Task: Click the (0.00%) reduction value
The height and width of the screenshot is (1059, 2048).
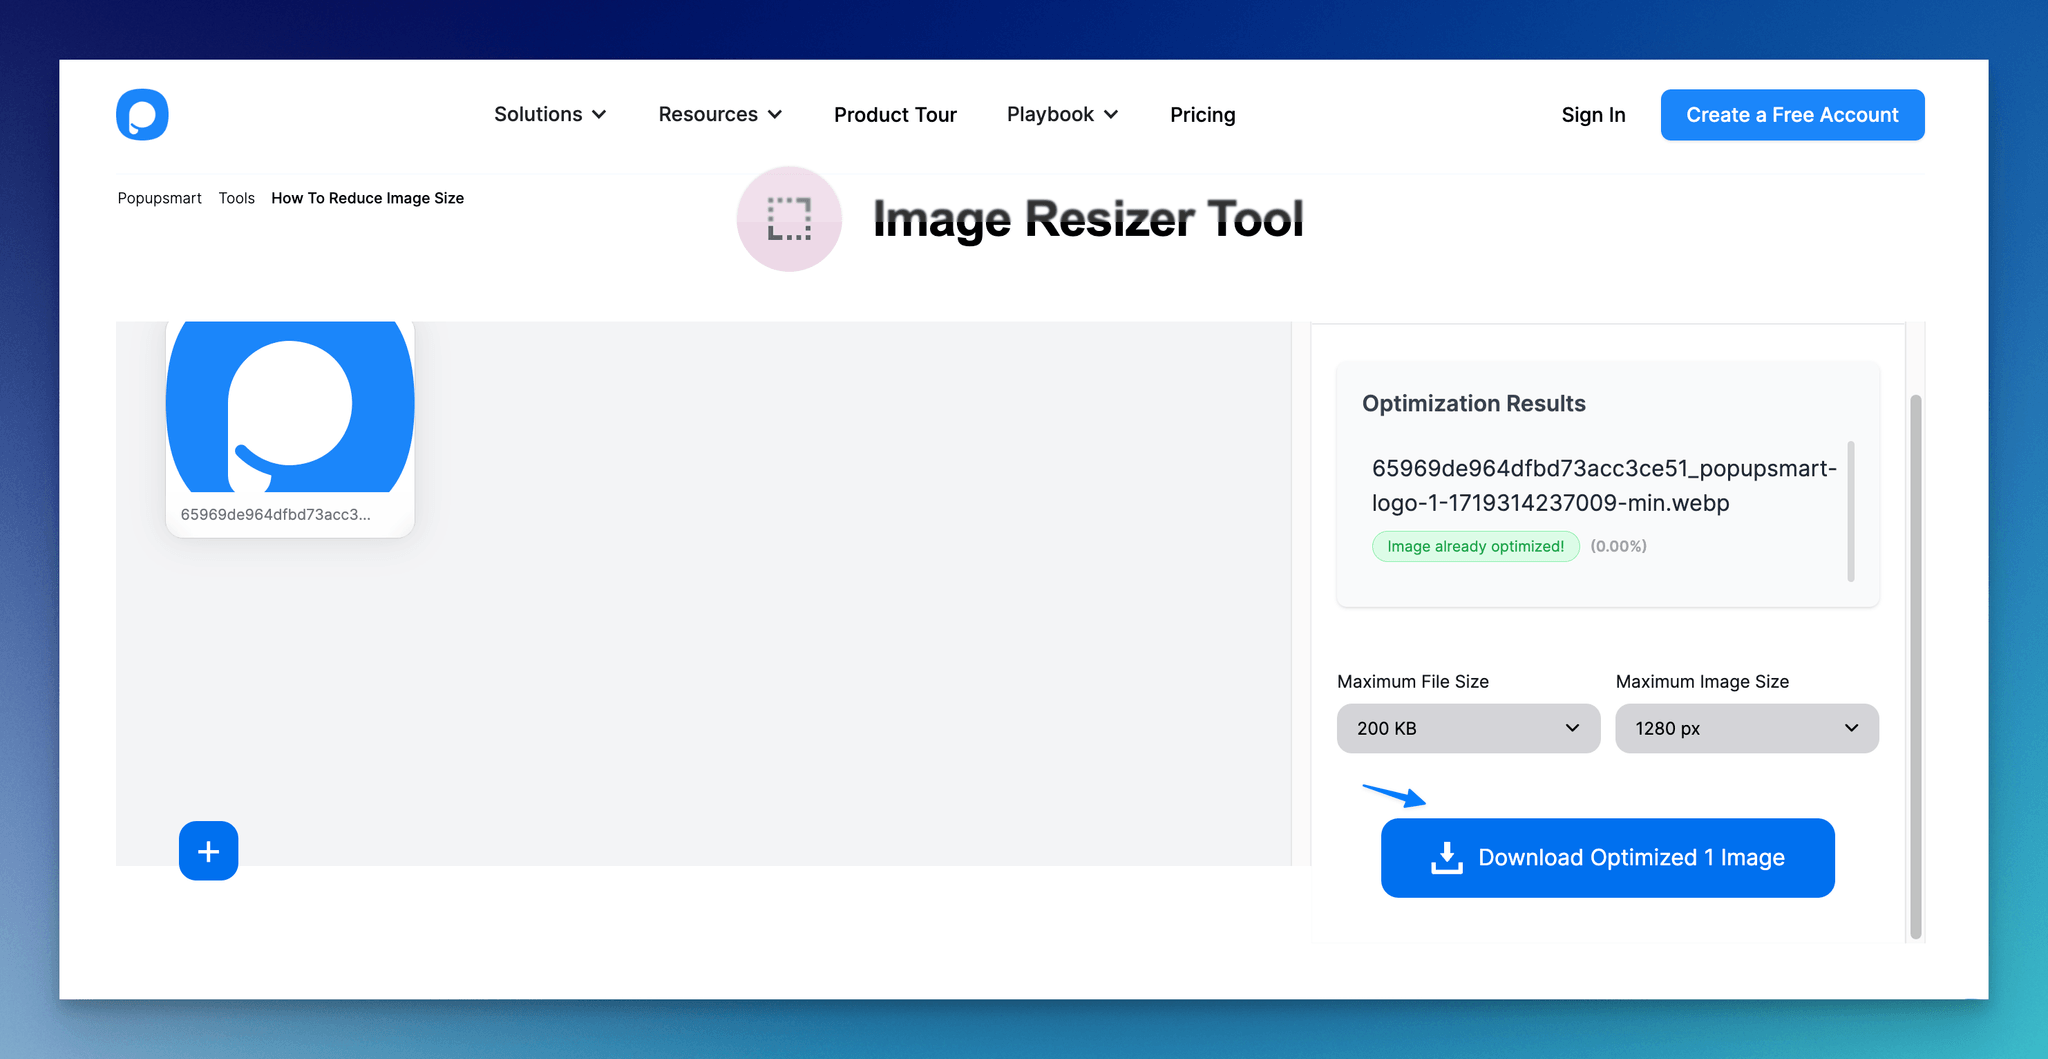Action: [1618, 546]
